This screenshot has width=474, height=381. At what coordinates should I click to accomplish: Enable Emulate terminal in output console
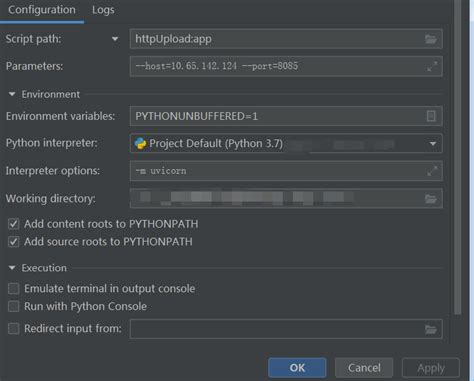pos(14,289)
